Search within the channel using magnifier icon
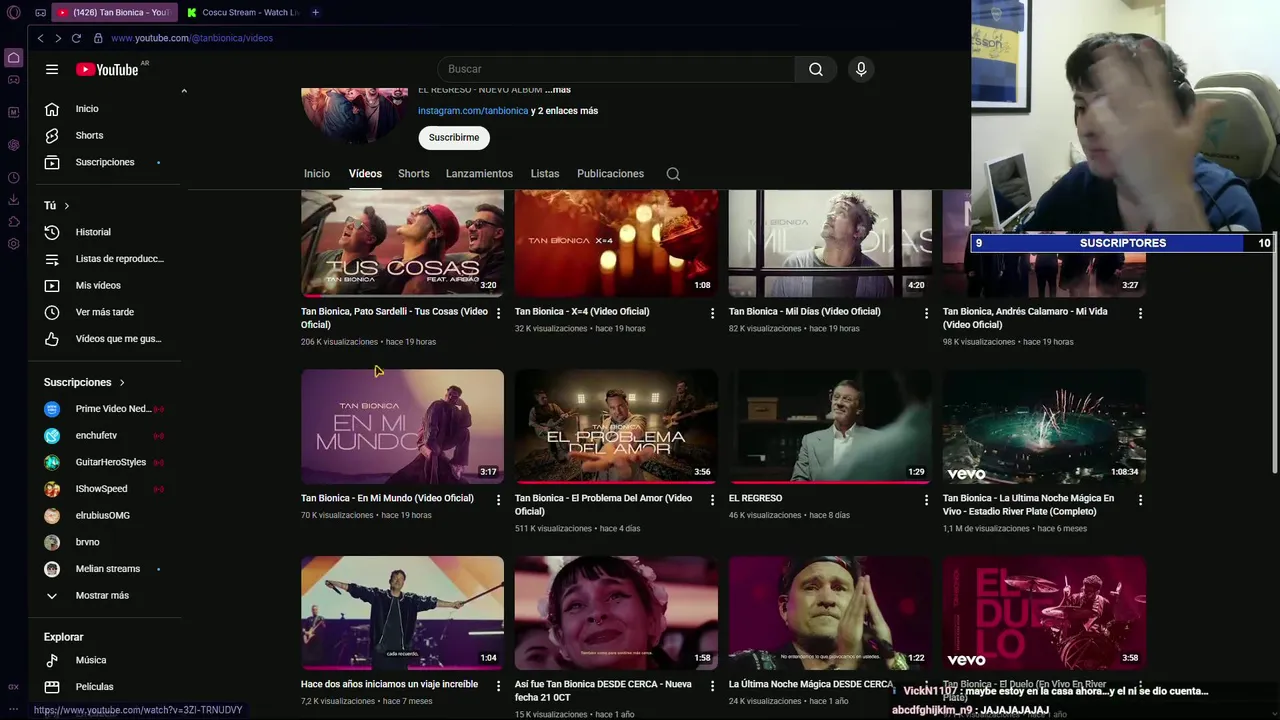This screenshot has width=1280, height=720. pos(673,174)
